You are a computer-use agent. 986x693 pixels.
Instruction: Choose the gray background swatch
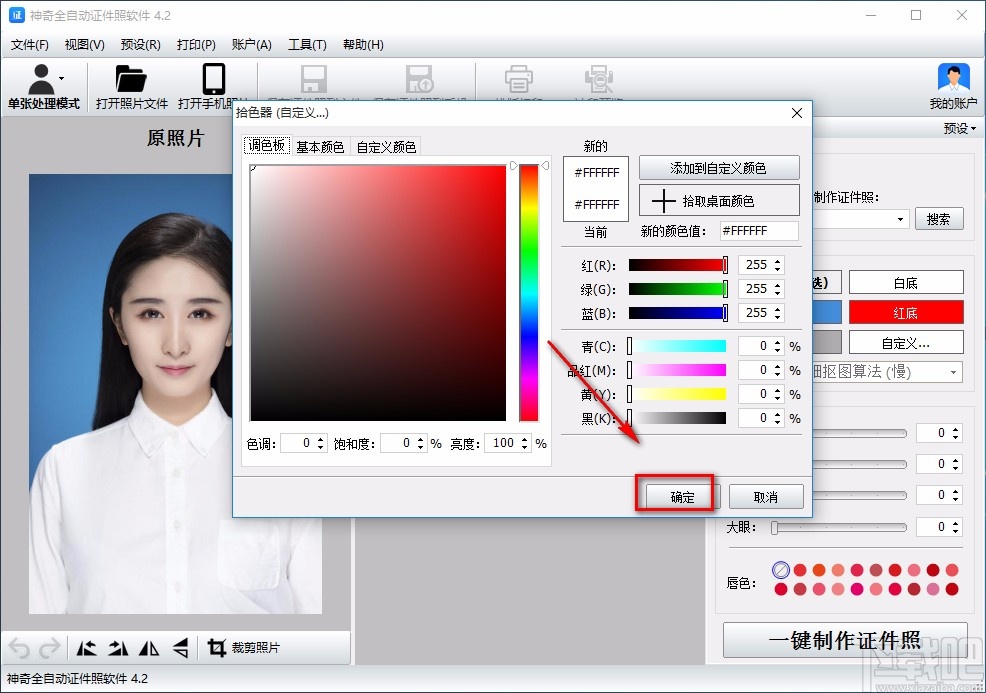pos(827,343)
